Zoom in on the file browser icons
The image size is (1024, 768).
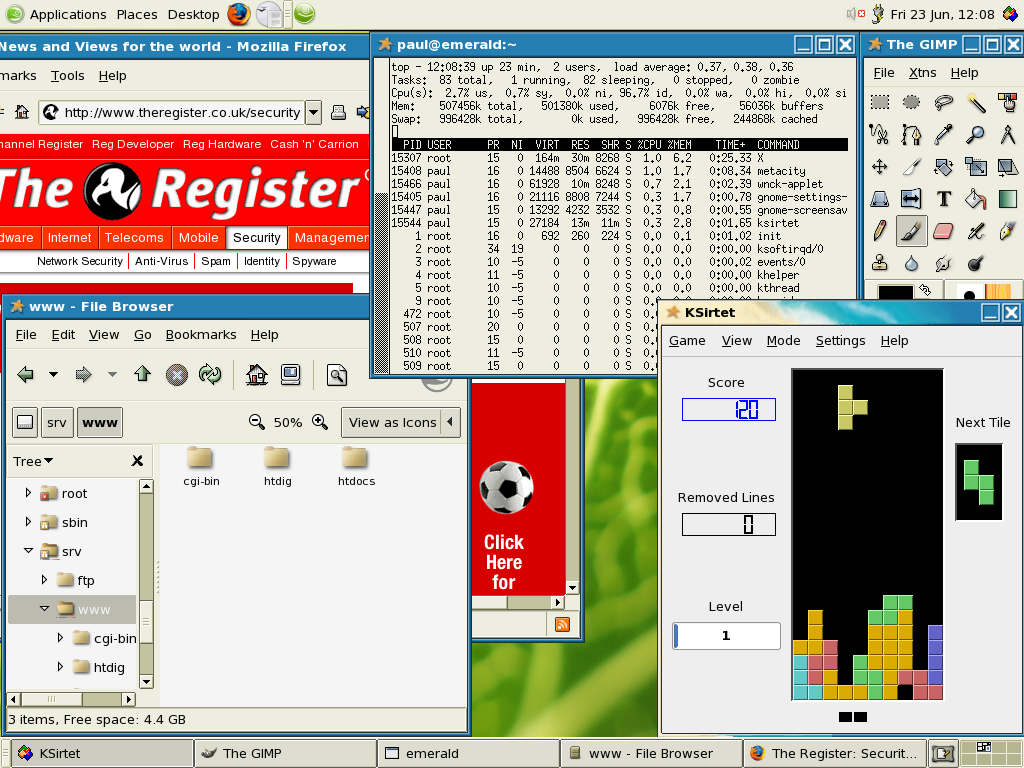pos(320,422)
